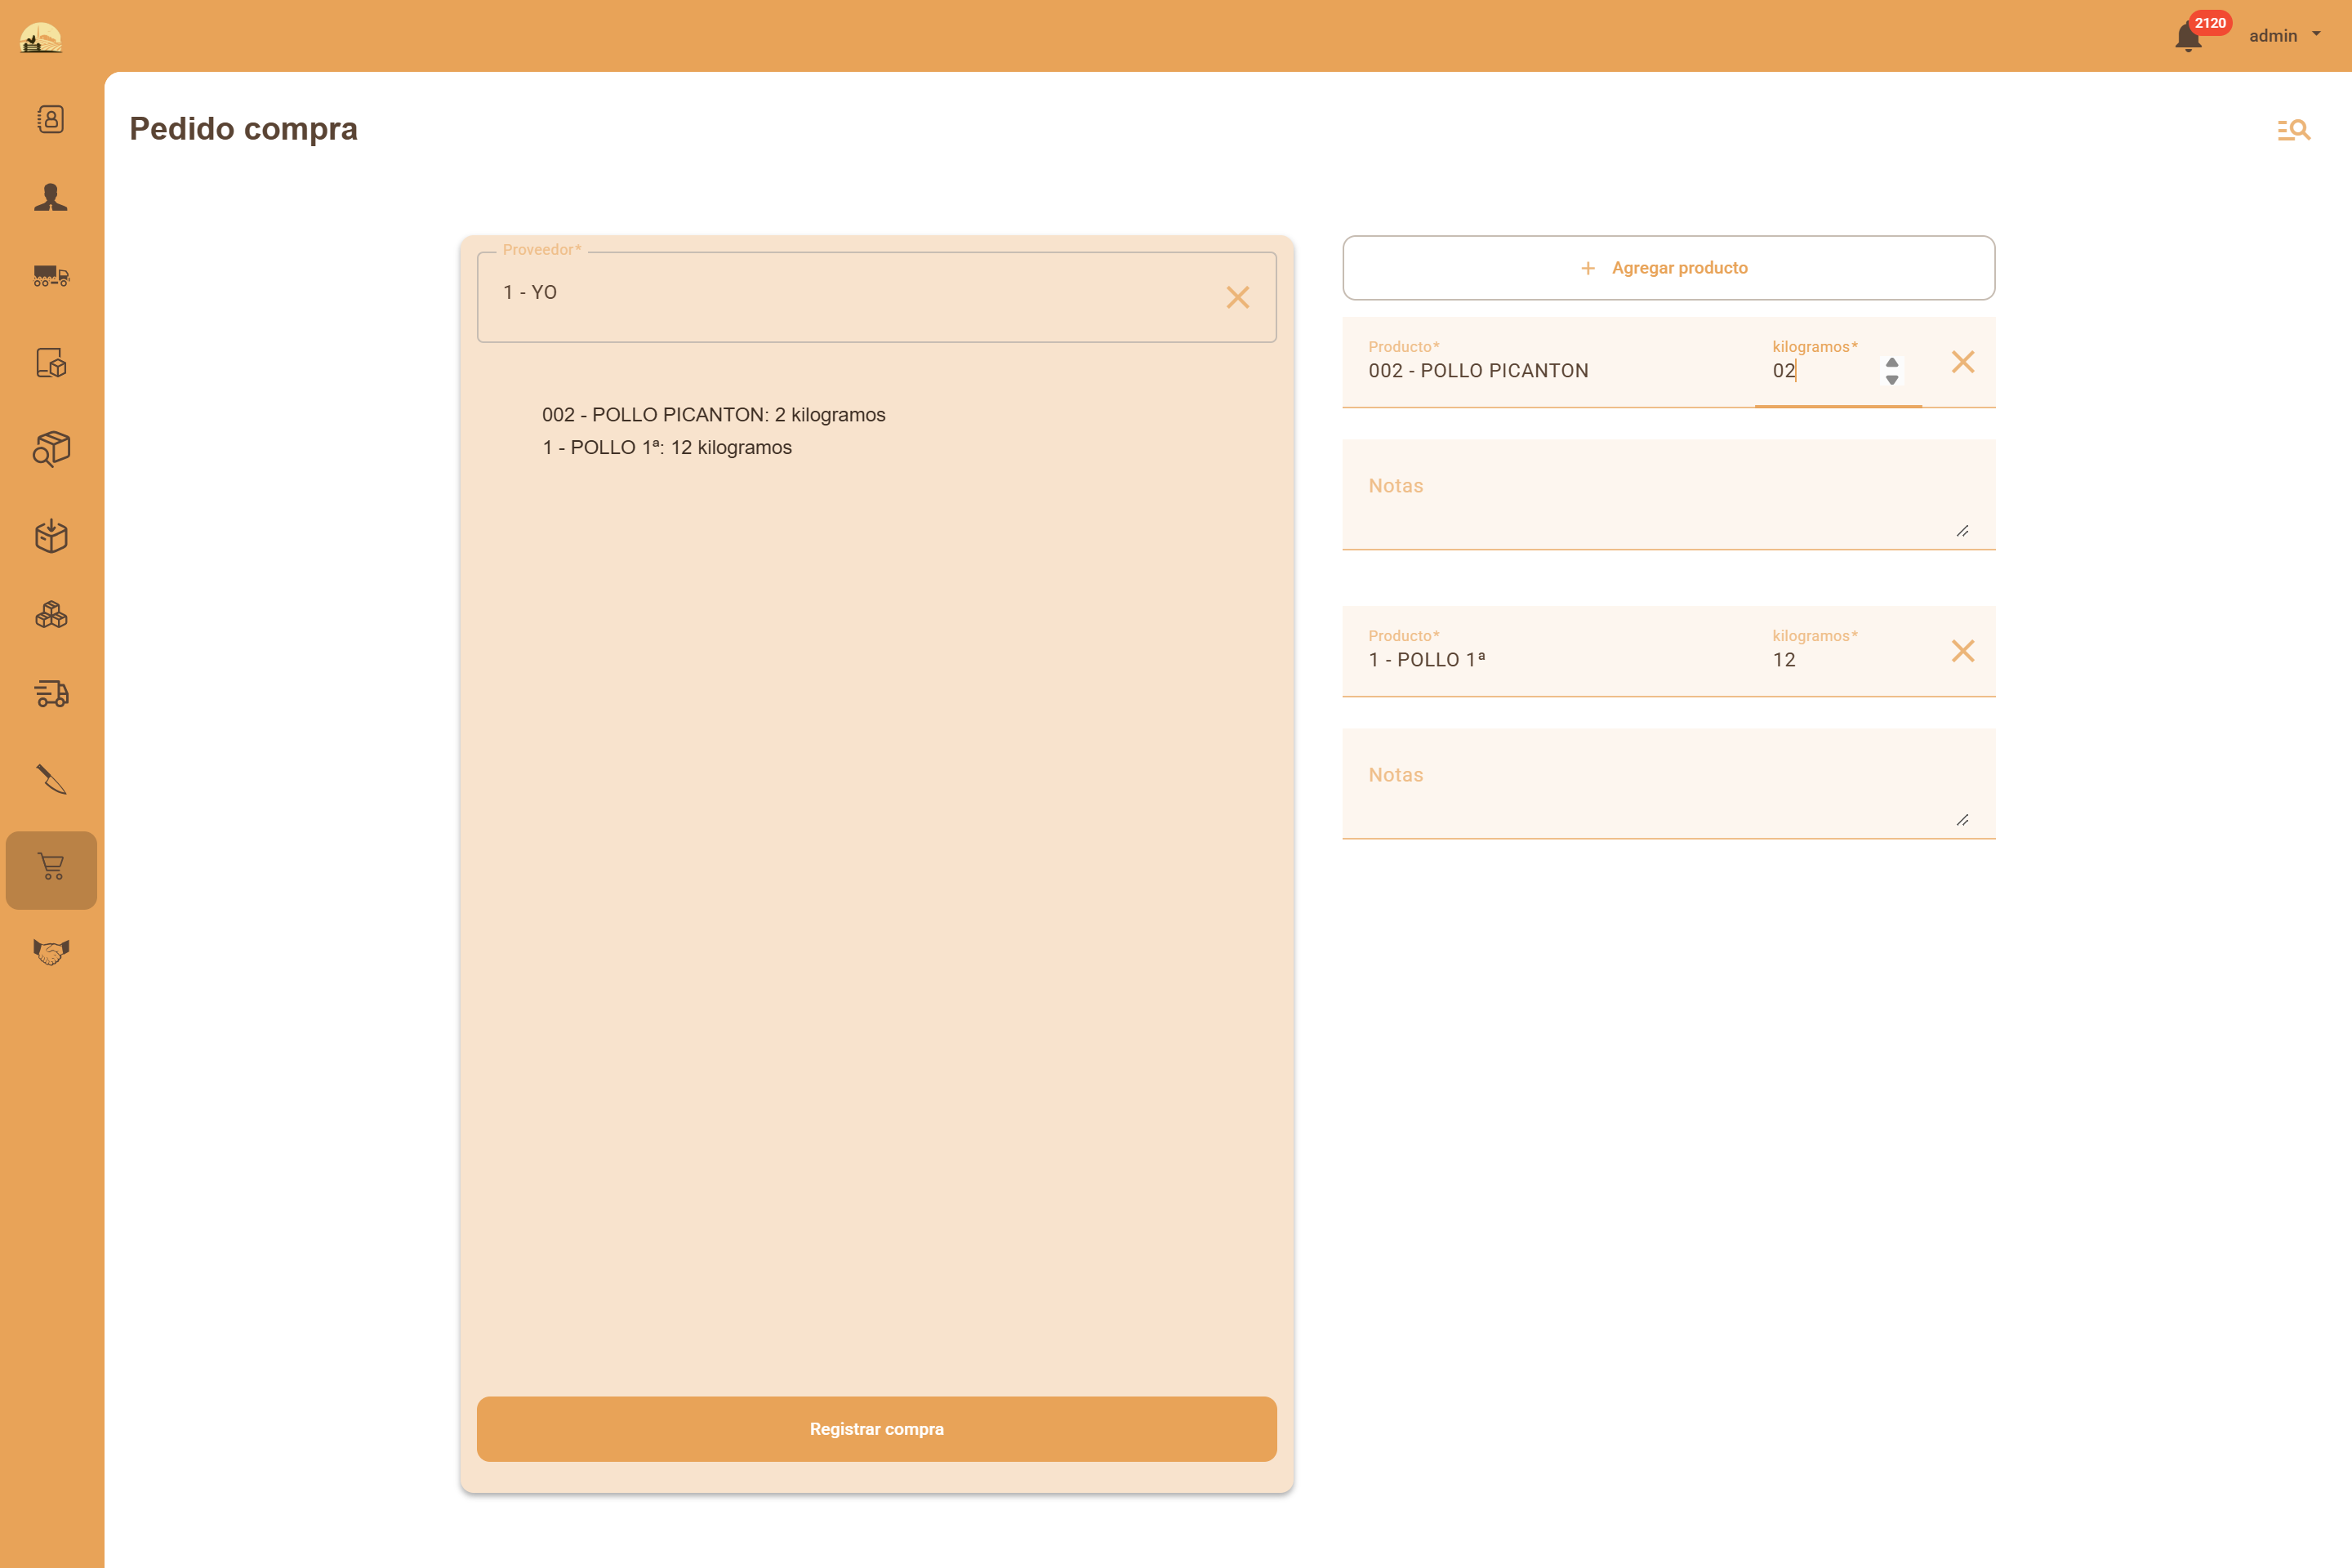The width and height of the screenshot is (2352, 1568).
Task: Open the search list icon top right
Action: click(x=2293, y=130)
